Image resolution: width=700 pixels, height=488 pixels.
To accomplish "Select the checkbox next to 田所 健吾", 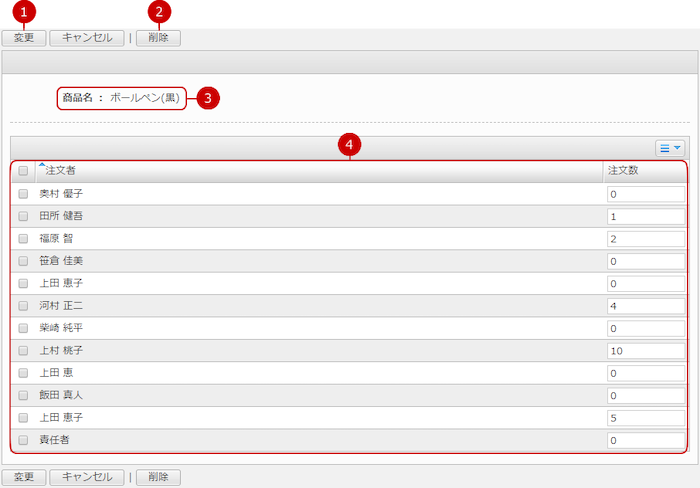I will pos(23,216).
